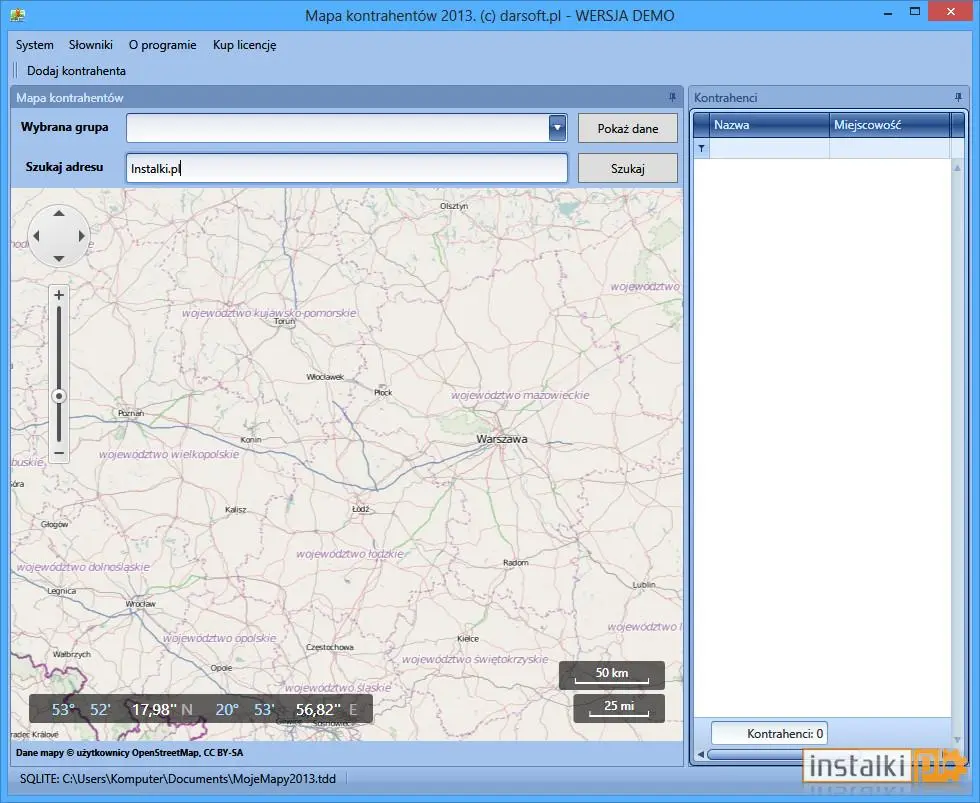Pan the map right with the east arrow
The height and width of the screenshot is (803, 980).
coord(81,236)
